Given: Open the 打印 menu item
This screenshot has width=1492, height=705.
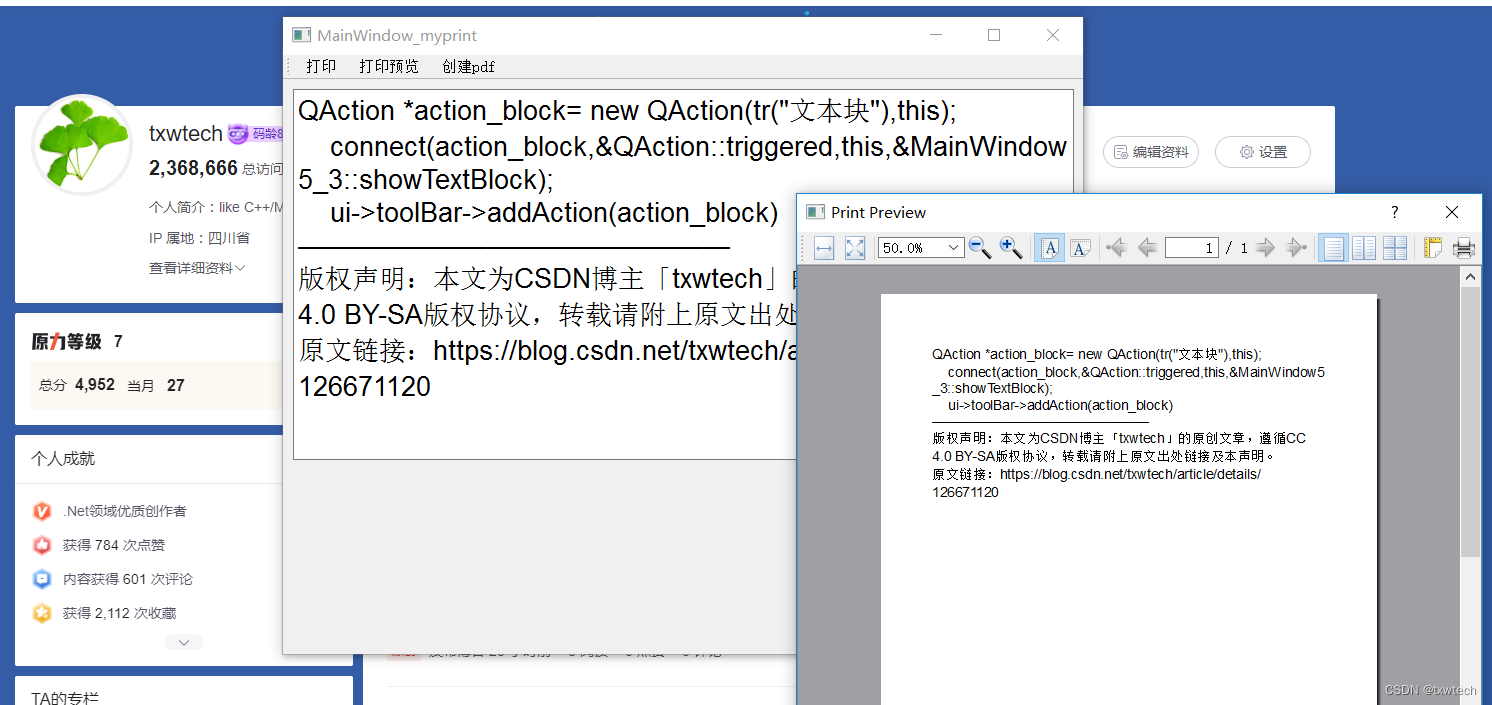Looking at the screenshot, I should click(x=321, y=66).
